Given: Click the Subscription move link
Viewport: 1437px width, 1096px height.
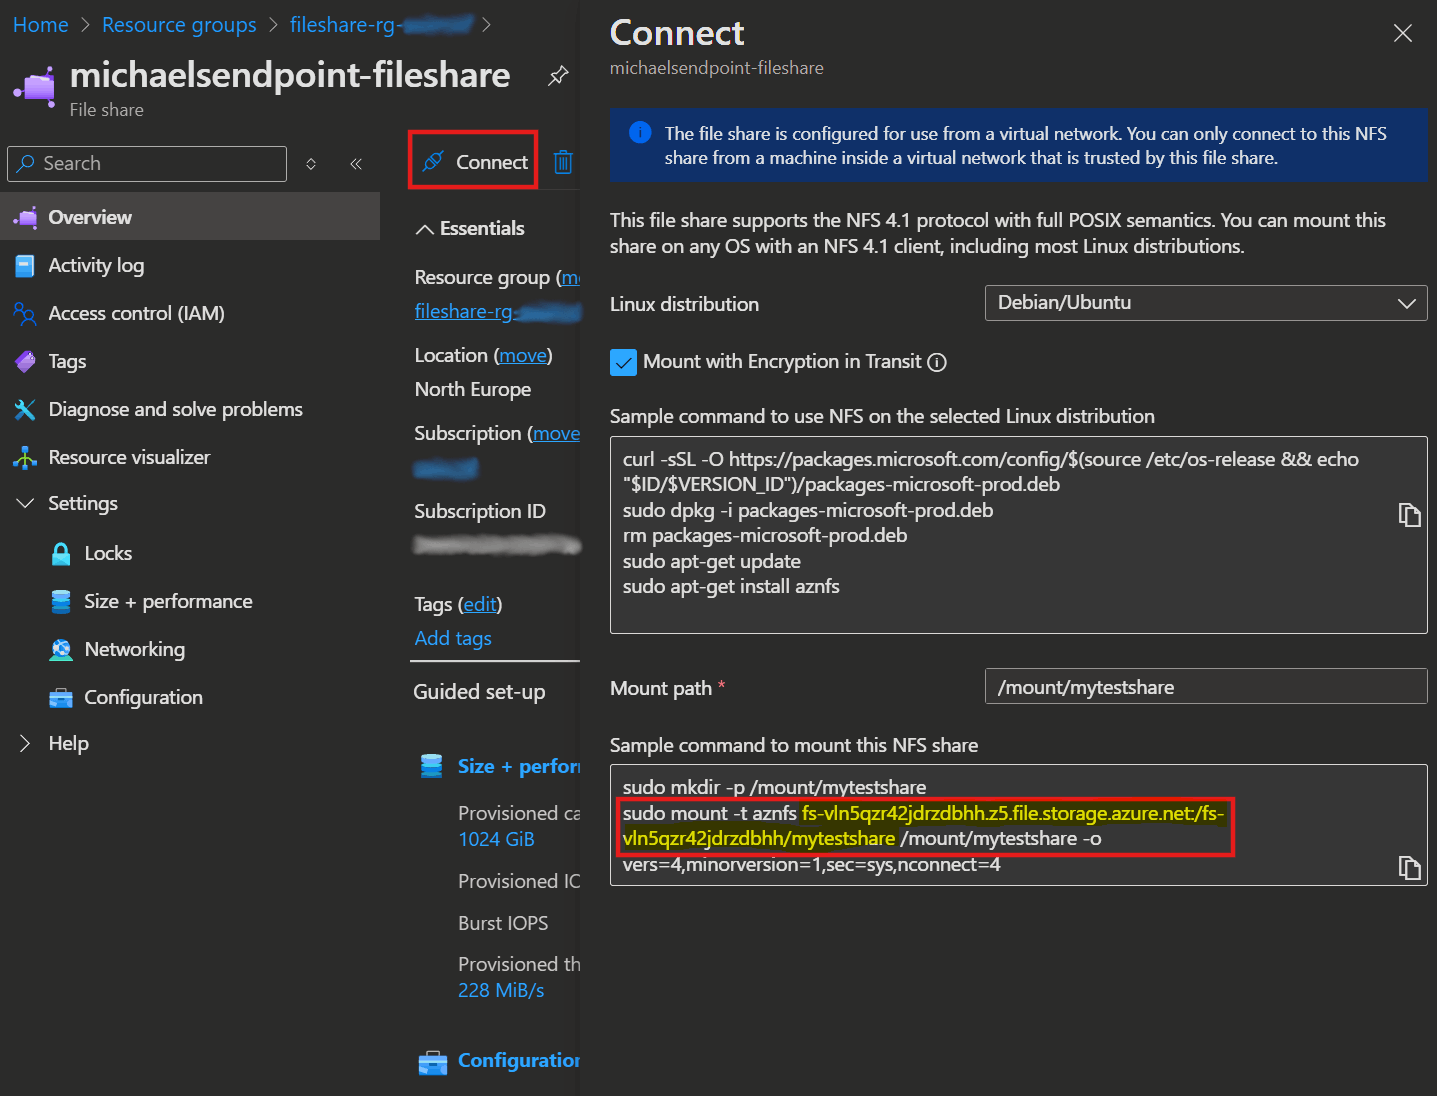Looking at the screenshot, I should tap(556, 433).
